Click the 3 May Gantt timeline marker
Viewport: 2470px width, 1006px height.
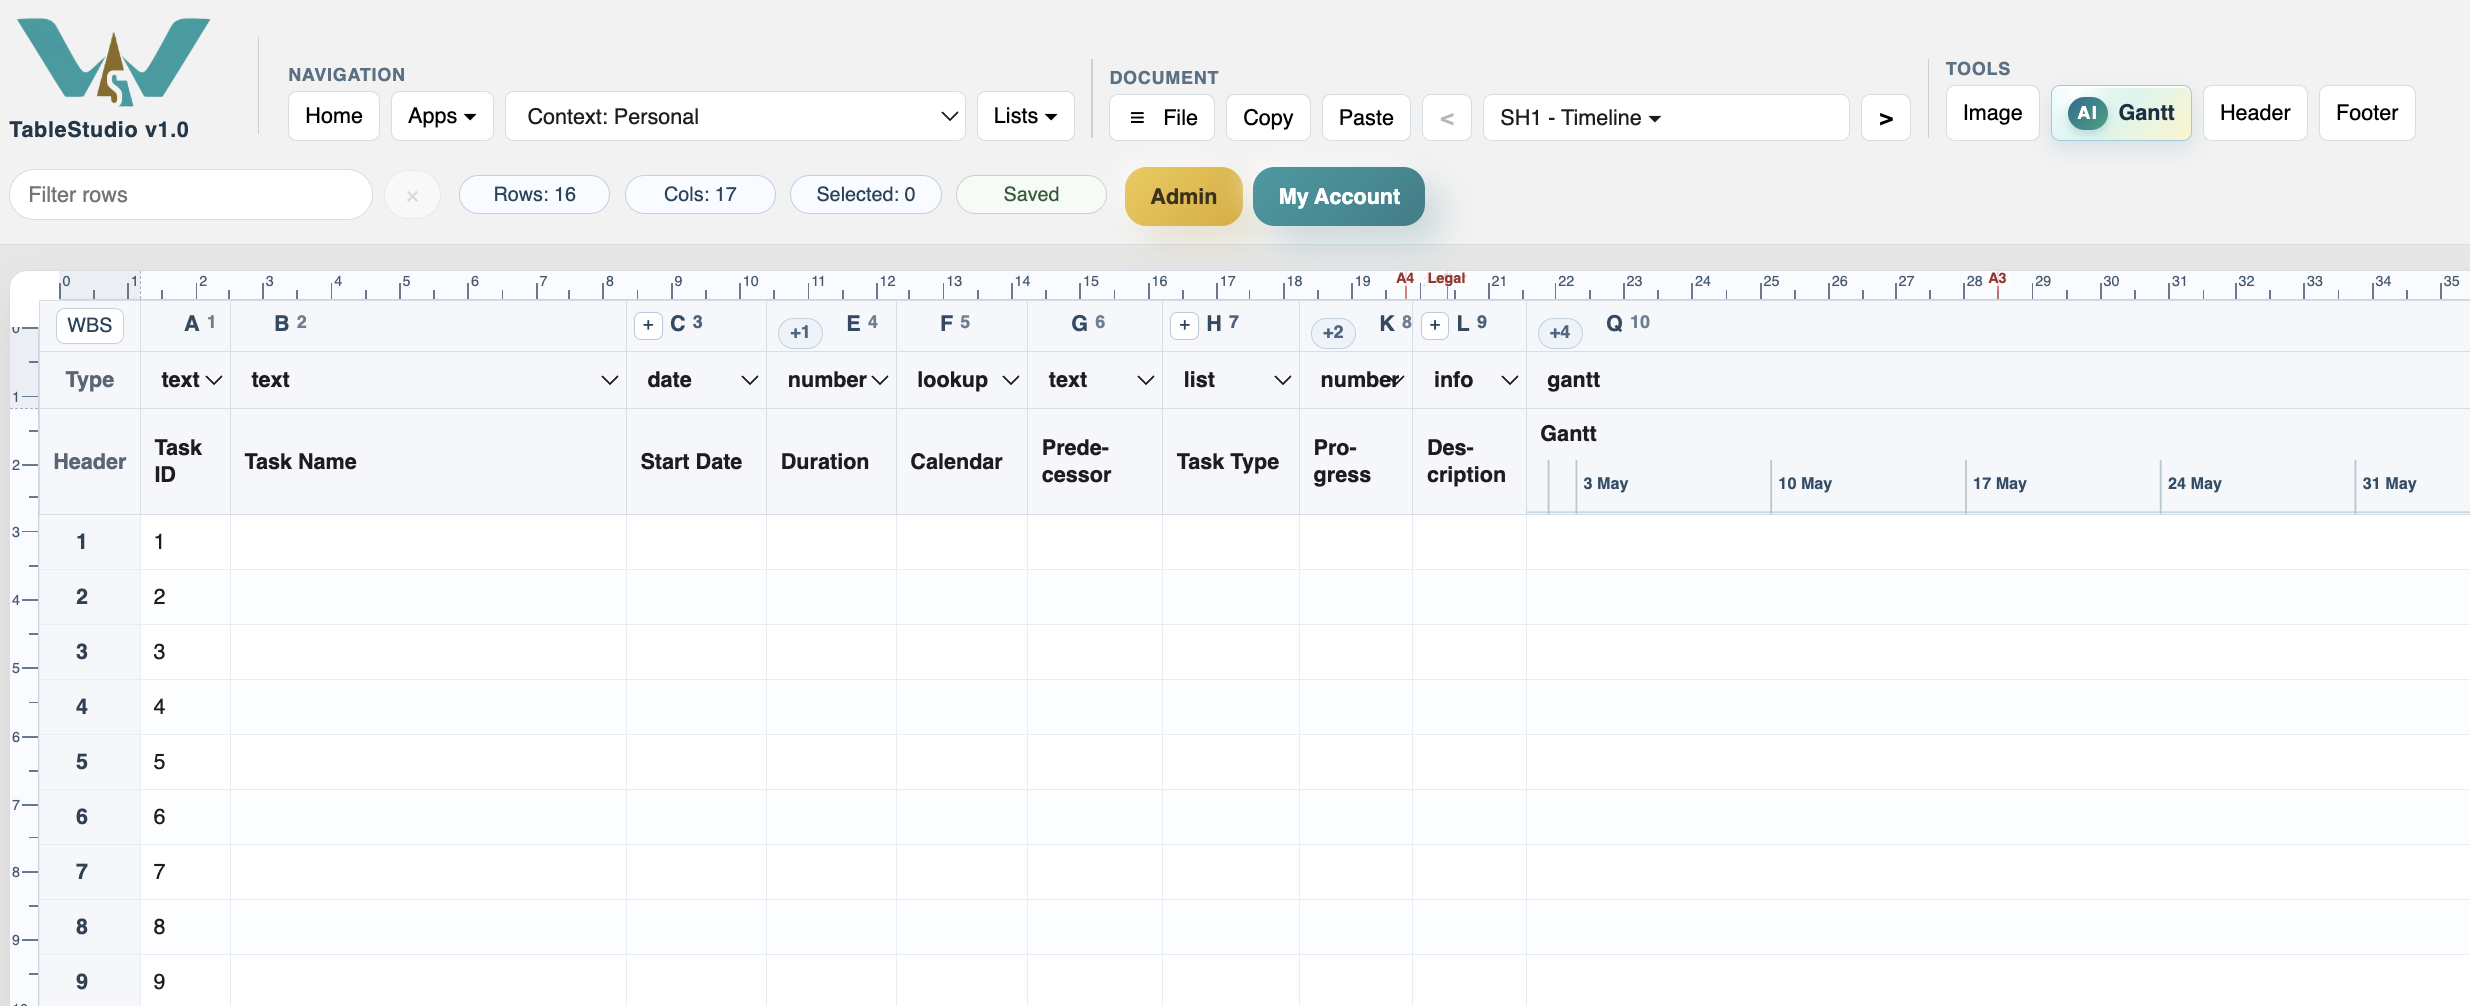pos(1605,484)
